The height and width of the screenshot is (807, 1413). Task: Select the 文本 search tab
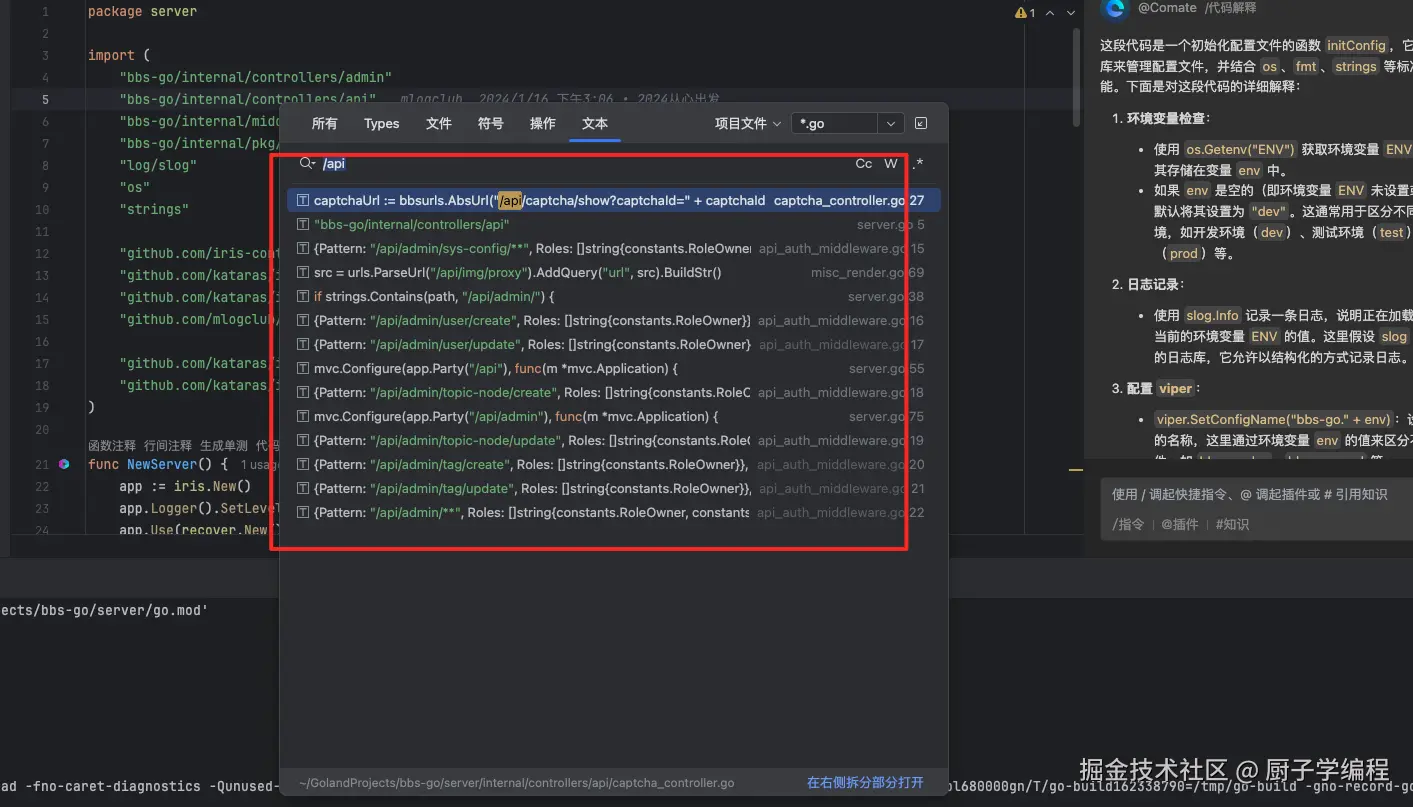[x=595, y=123]
